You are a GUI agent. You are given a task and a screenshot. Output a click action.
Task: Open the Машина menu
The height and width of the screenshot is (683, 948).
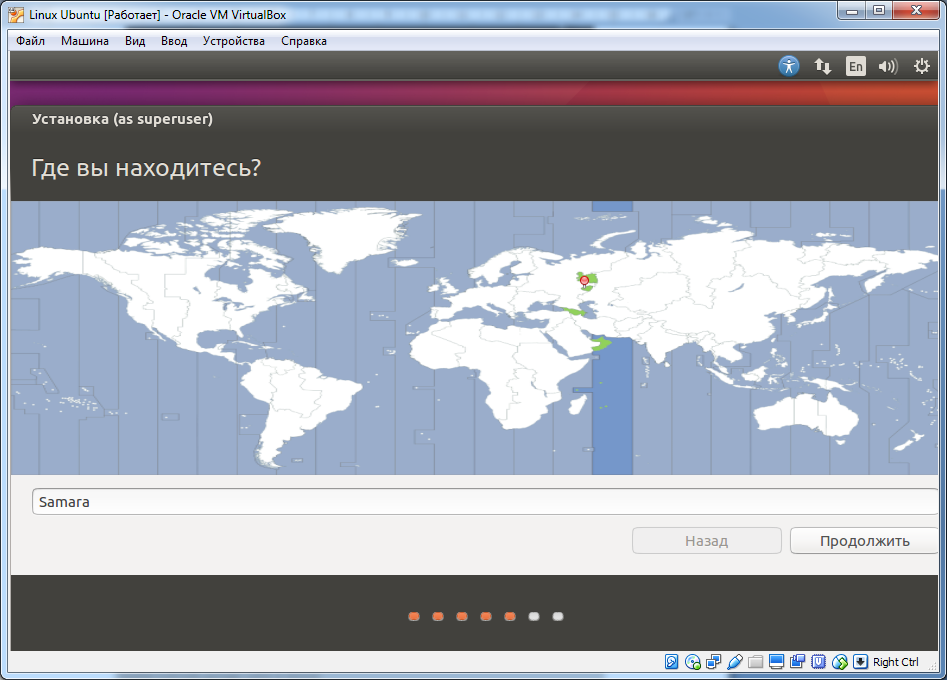coord(85,40)
